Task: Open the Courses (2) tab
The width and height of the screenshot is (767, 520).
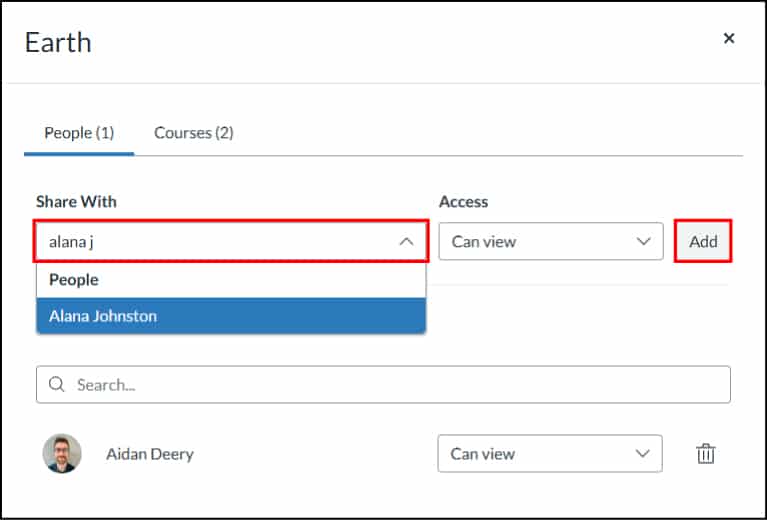Action: click(x=193, y=133)
